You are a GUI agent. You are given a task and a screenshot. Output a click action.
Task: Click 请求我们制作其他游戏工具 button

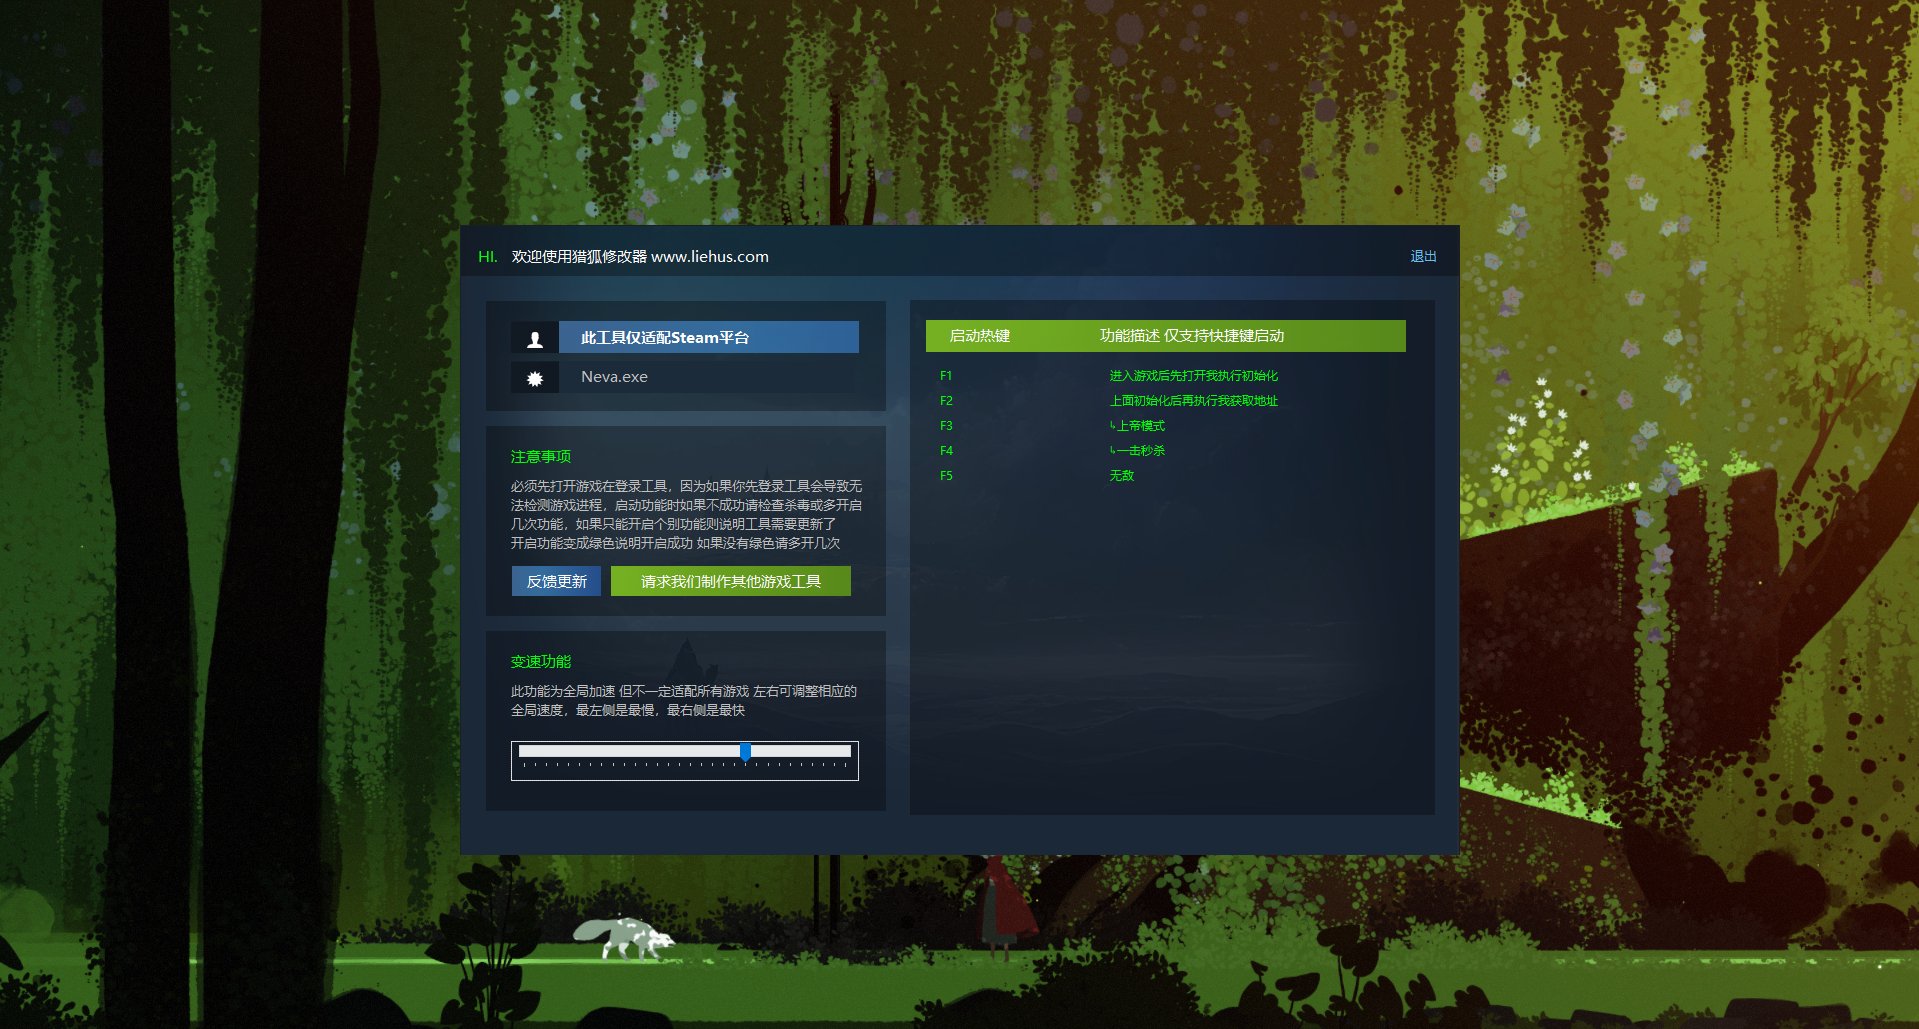pos(731,581)
